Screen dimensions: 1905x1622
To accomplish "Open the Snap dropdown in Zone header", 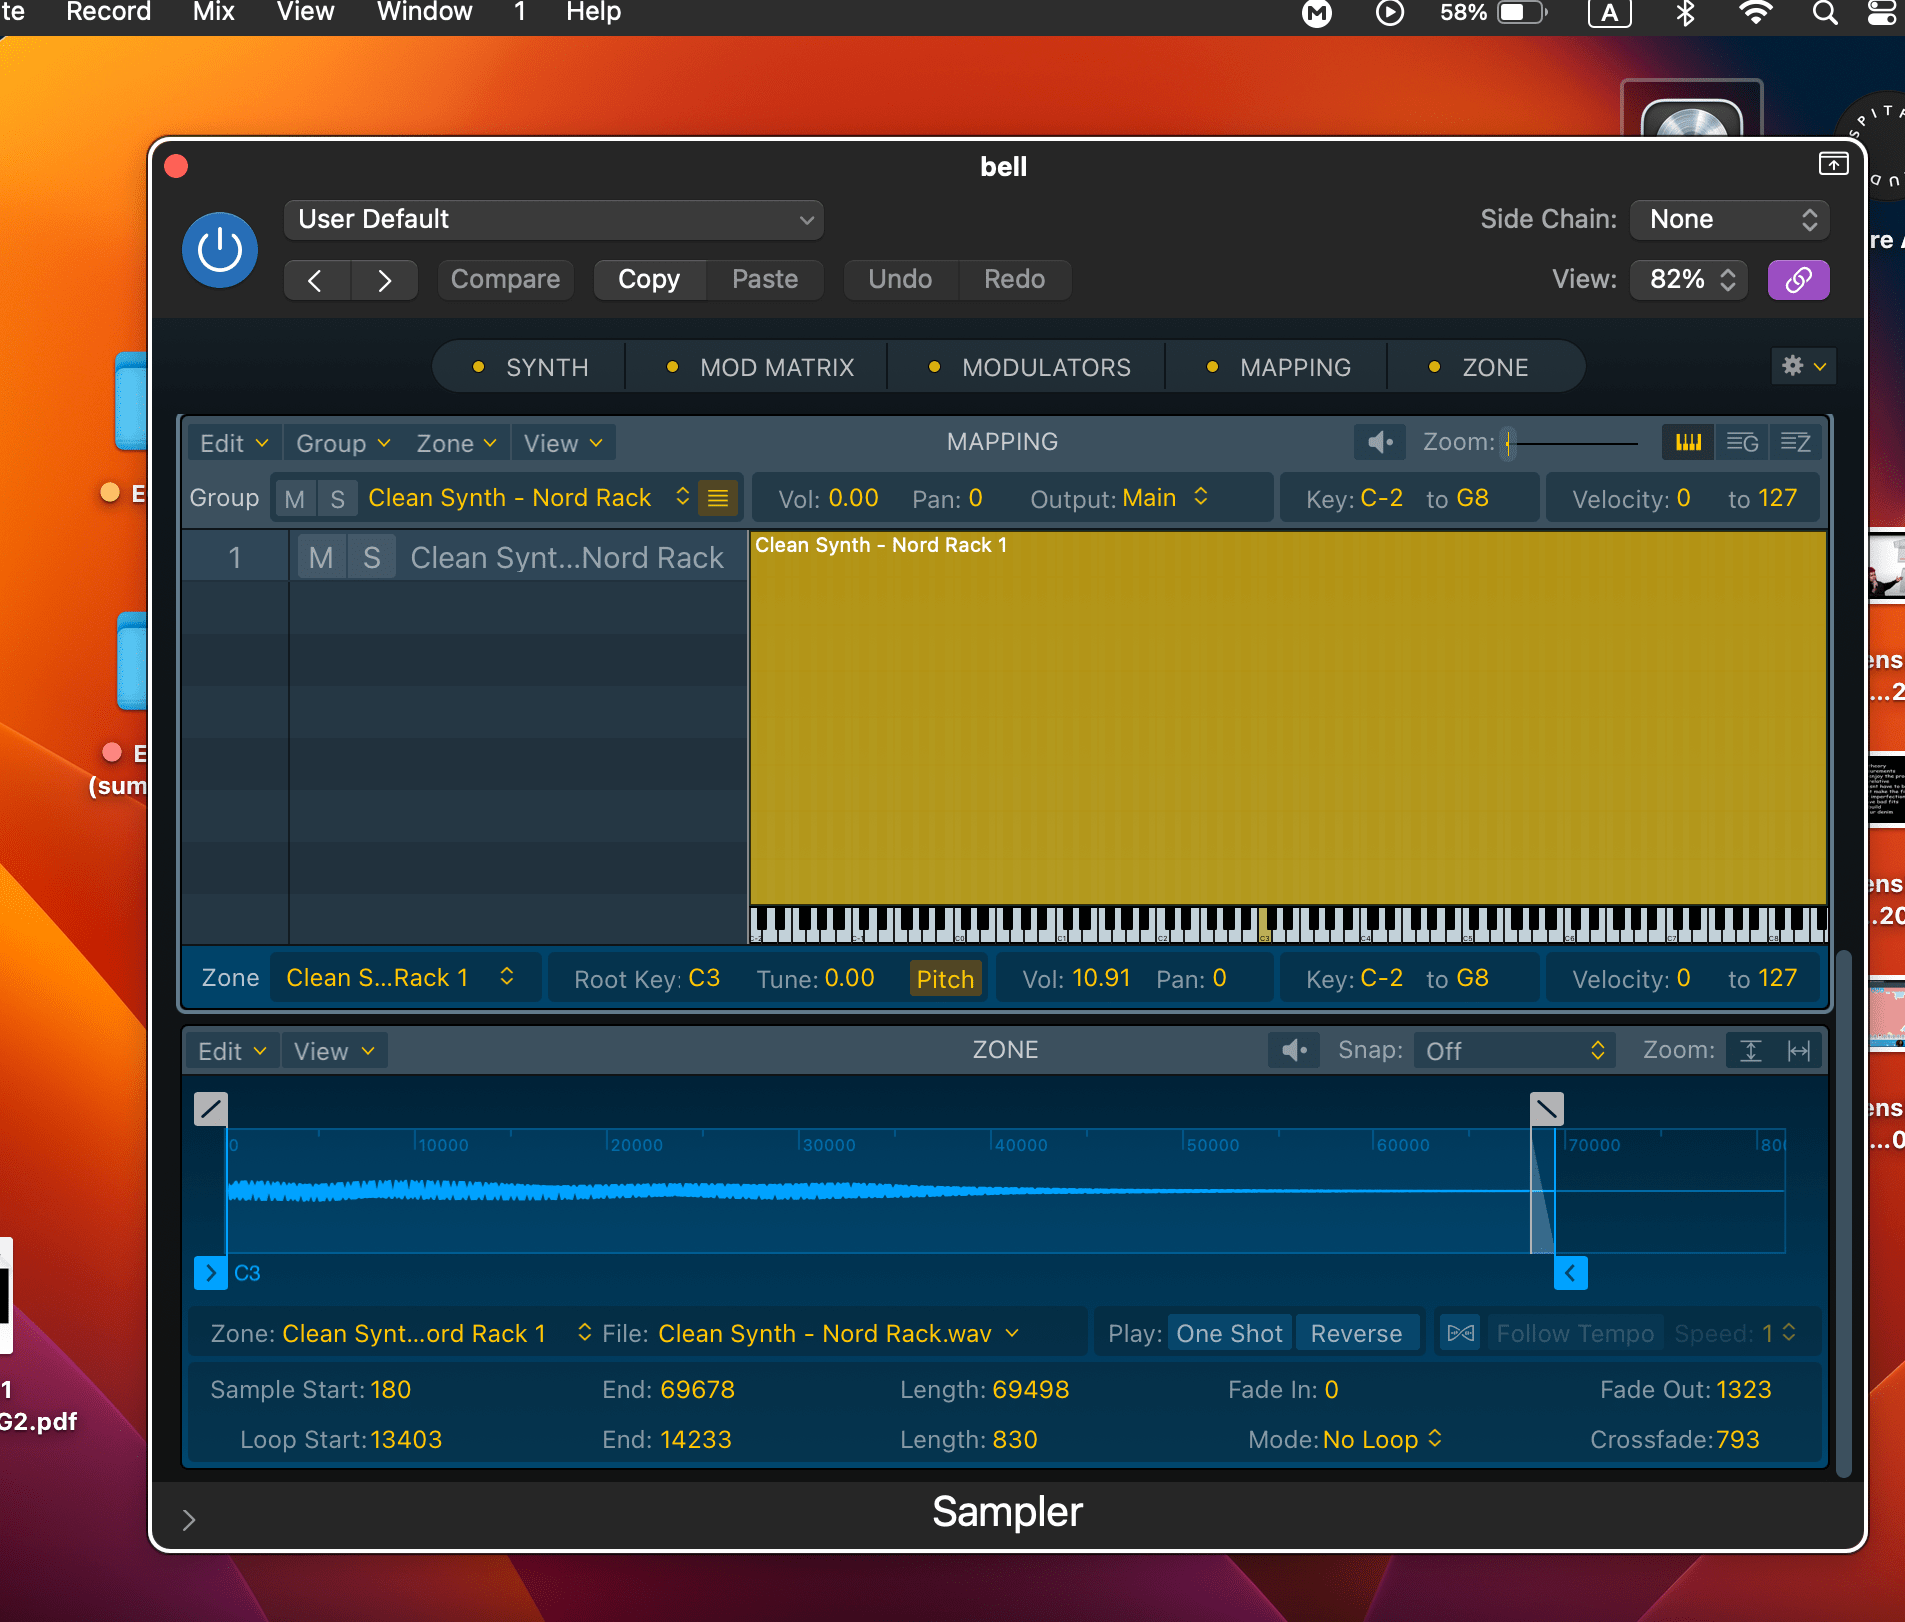I will pos(1511,1051).
